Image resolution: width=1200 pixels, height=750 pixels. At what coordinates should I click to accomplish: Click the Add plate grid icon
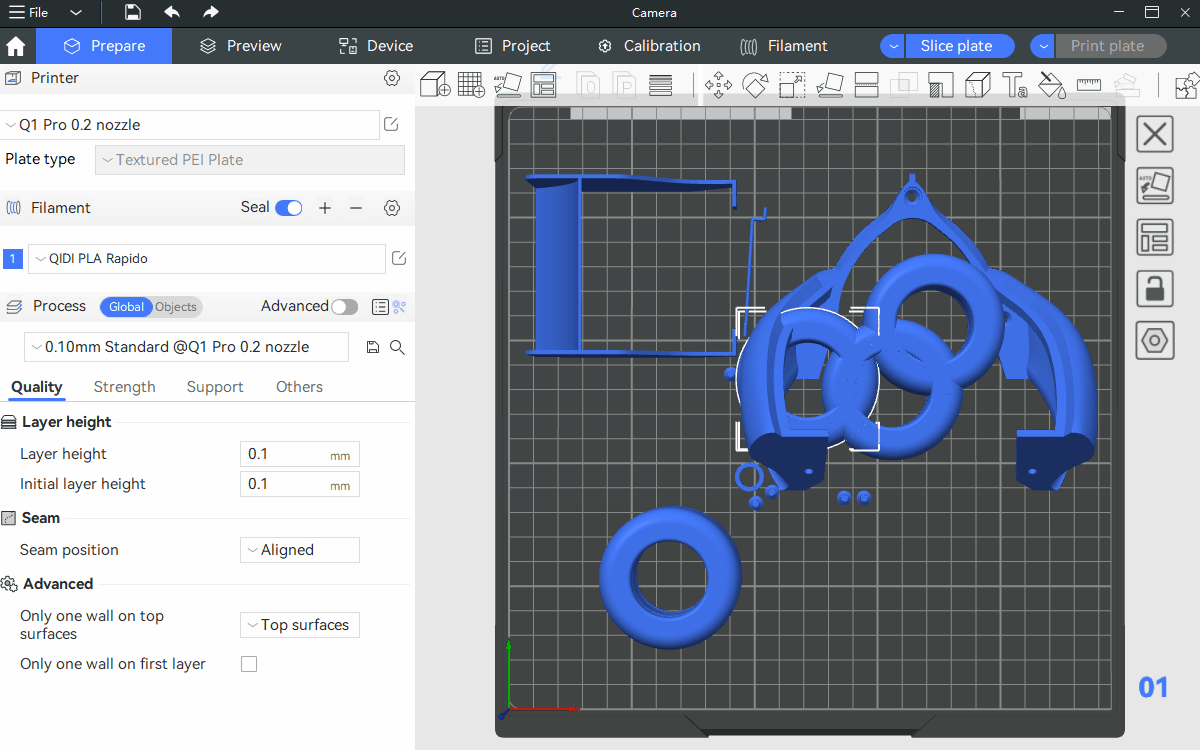coord(471,85)
